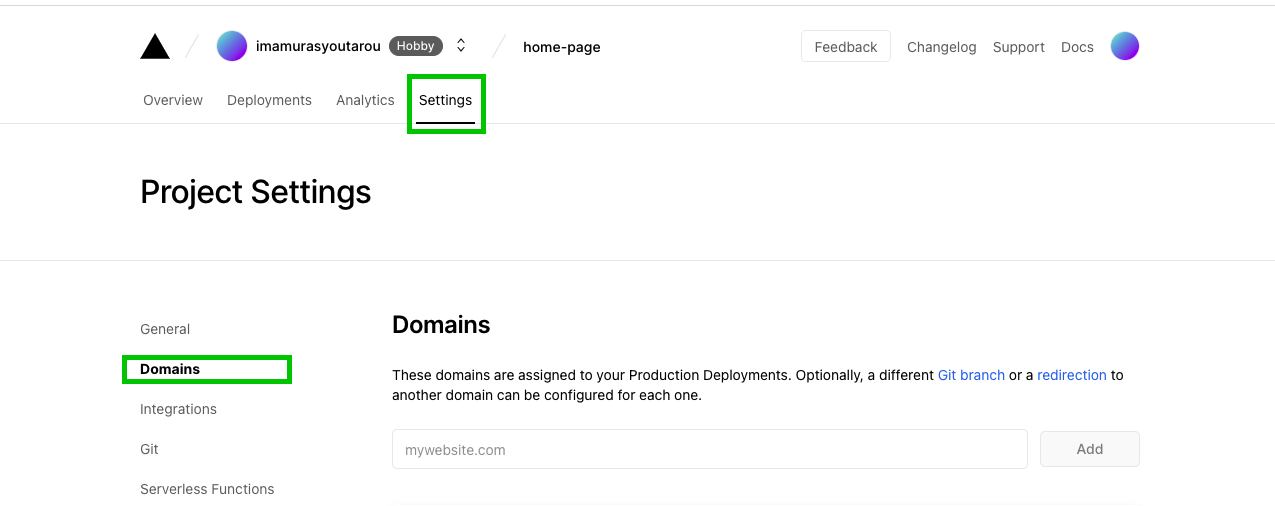Go to home-page project breadcrumb
Screen dimensions: 1275x506
pyautogui.click(x=562, y=47)
